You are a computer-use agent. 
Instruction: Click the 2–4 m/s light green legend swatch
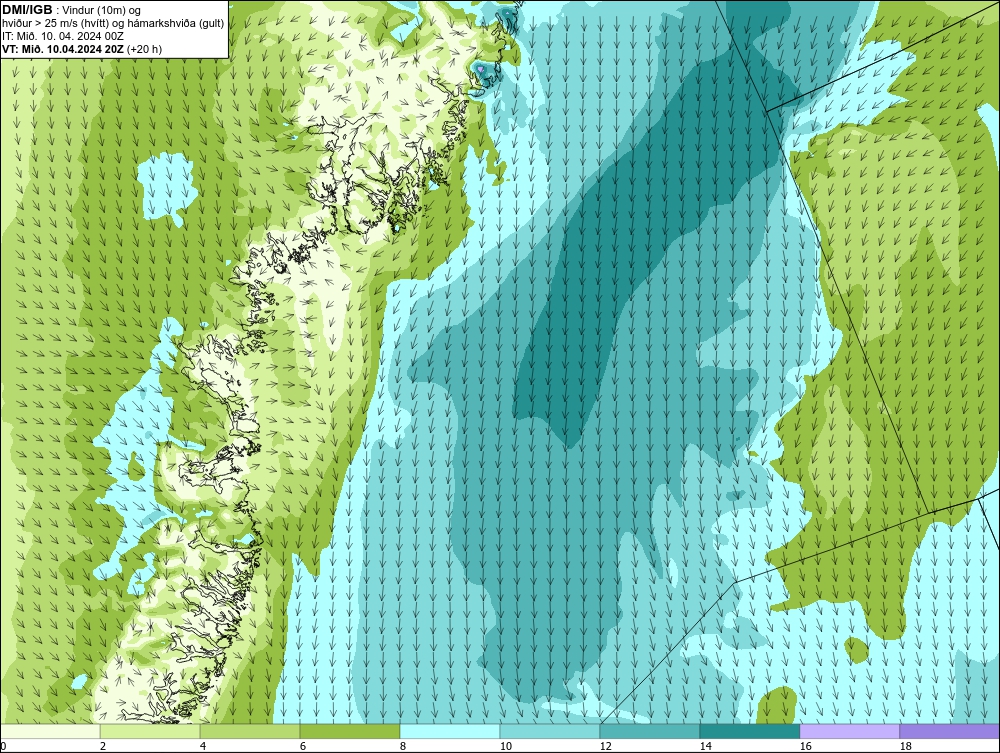click(150, 731)
